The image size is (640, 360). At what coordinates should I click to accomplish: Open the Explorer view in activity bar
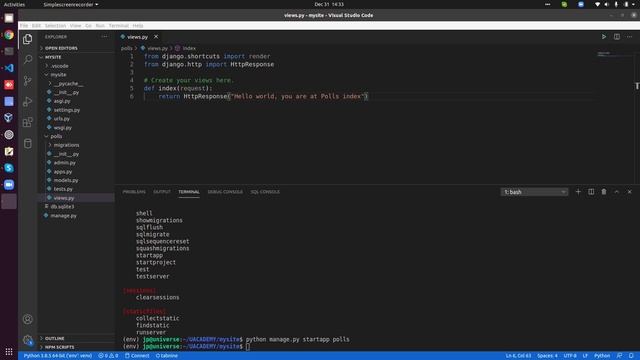[27, 39]
